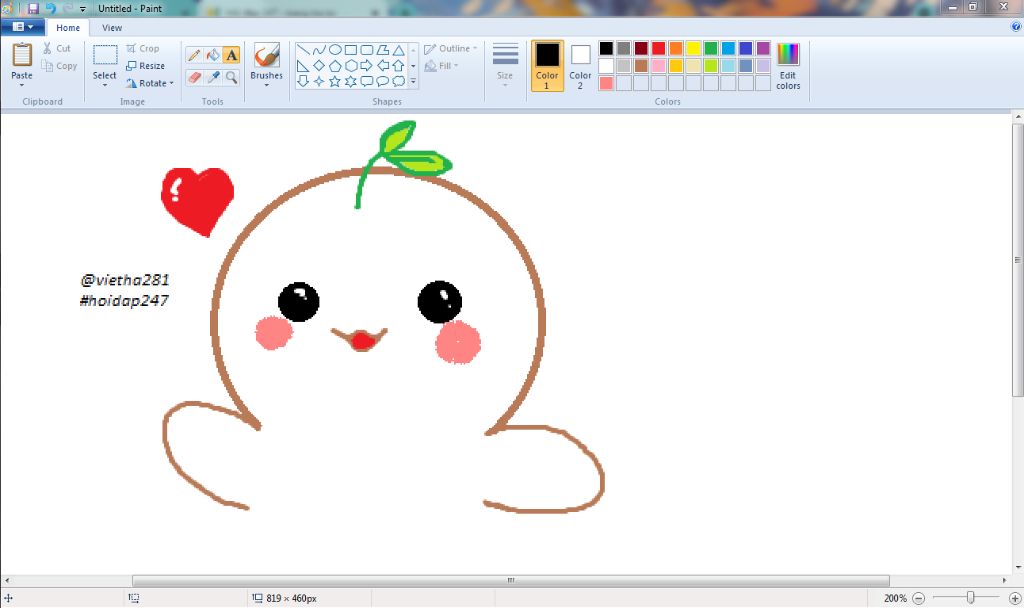Expand the Paste options arrow

tap(22, 86)
